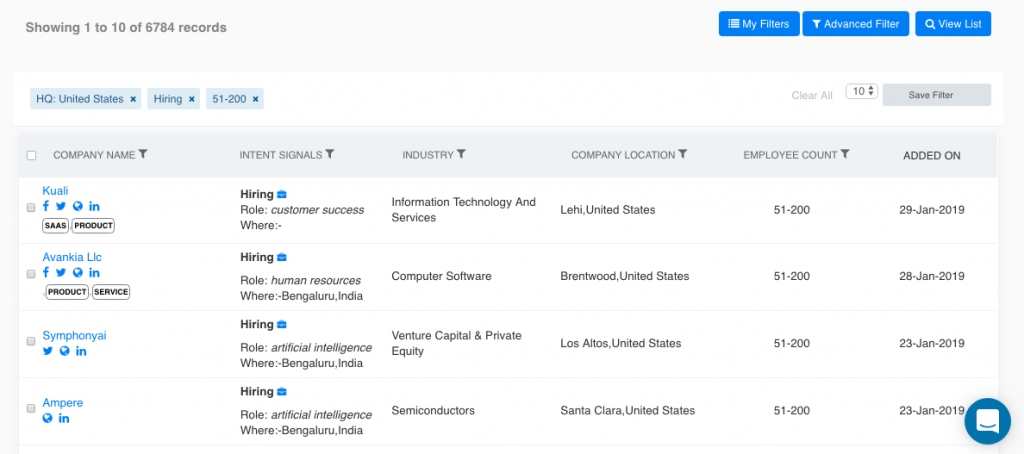This screenshot has height=454, width=1024.
Task: Select the Symphonyai row checkbox
Action: tap(31, 341)
